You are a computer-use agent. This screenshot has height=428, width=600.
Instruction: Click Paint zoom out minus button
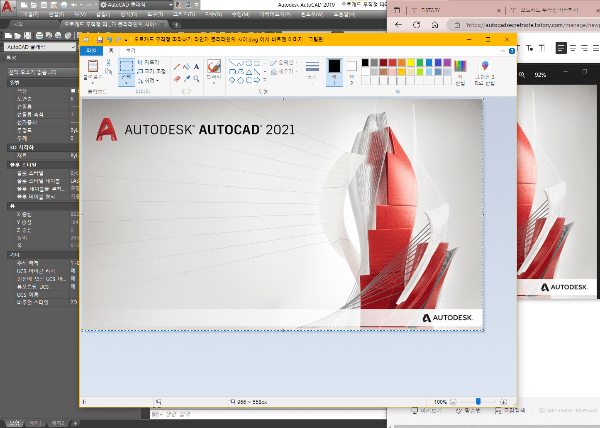[453, 402]
